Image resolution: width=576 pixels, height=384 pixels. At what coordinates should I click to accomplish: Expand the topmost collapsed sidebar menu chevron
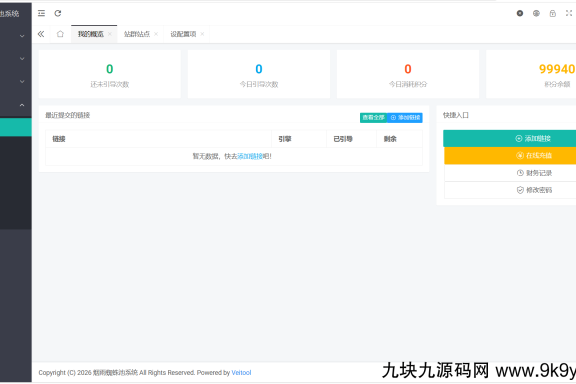(22, 36)
